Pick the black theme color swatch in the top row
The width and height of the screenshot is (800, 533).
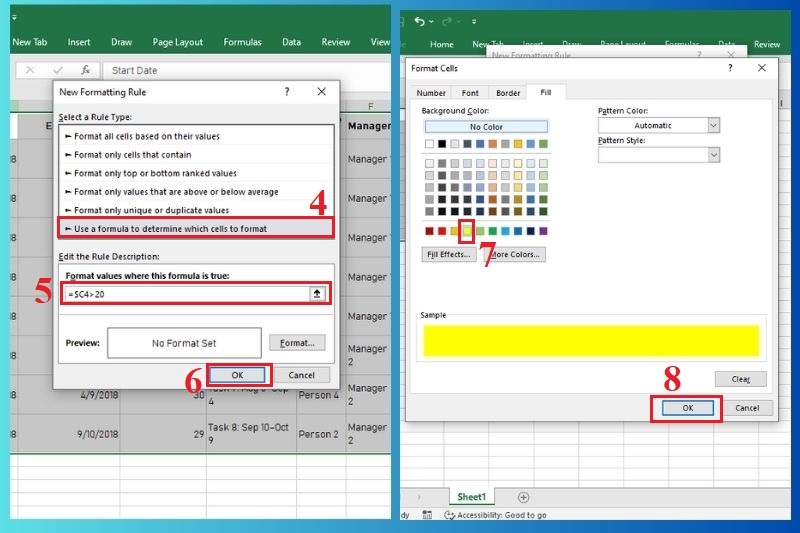442,144
